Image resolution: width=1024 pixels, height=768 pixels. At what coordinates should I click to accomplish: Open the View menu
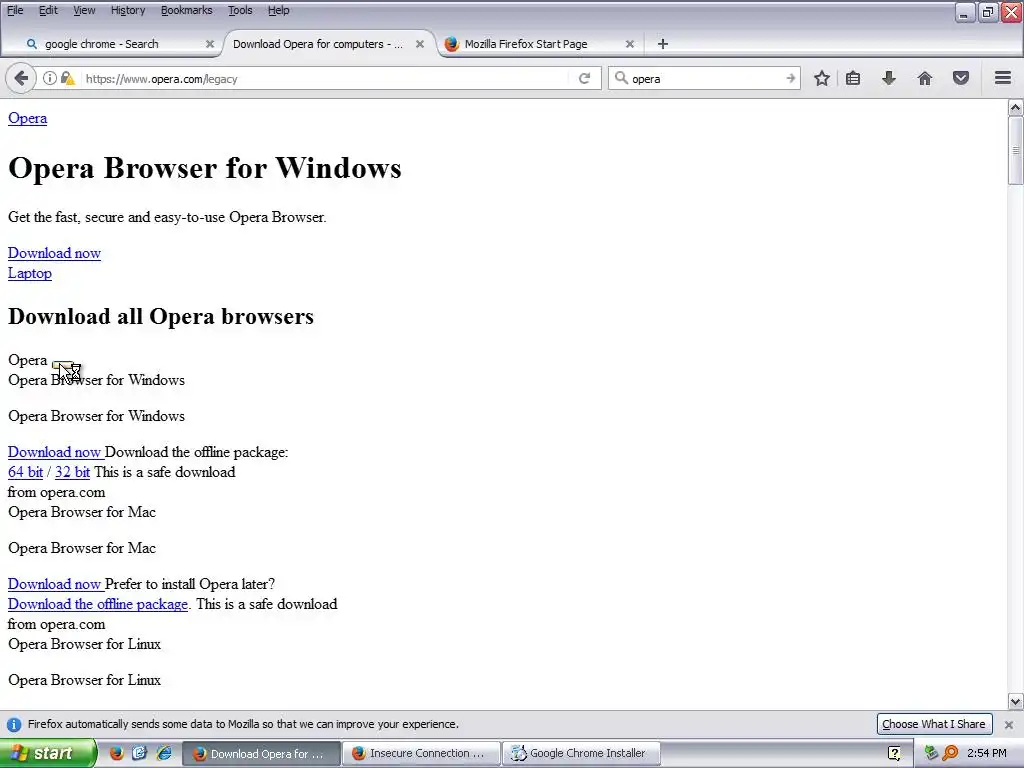(84, 10)
